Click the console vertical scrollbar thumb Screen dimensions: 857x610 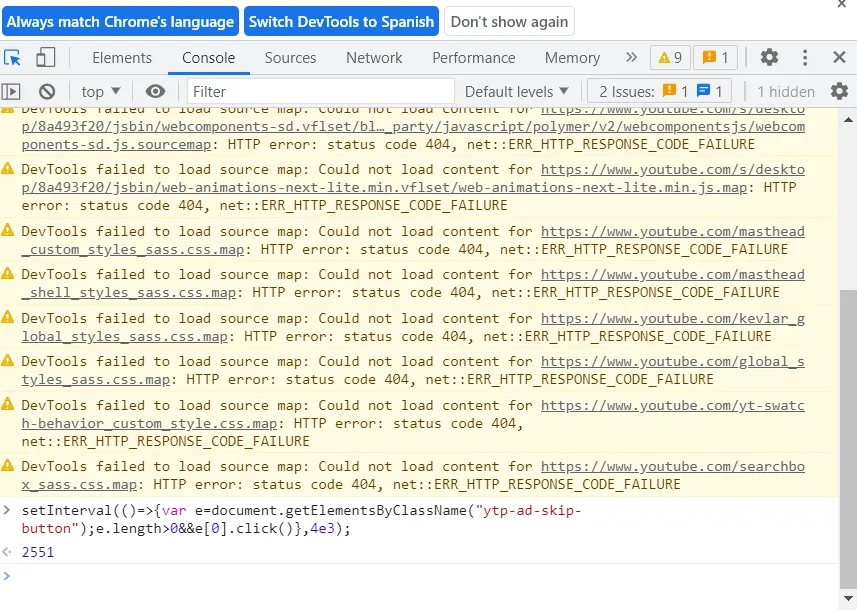[848, 439]
